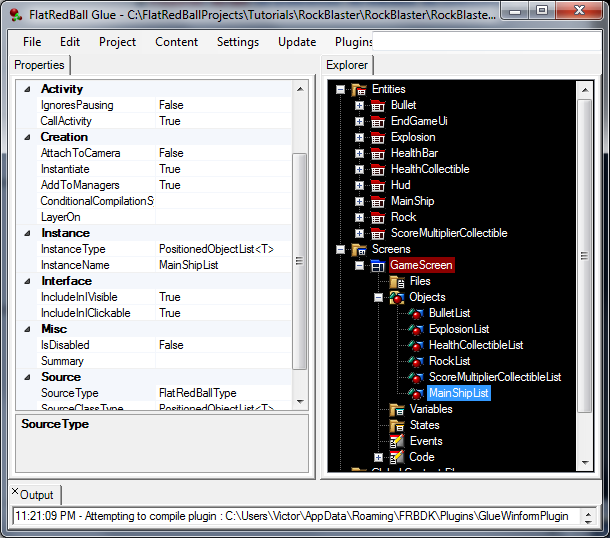The height and width of the screenshot is (538, 610).
Task: Collapse the Interface property category
Action: 27,281
